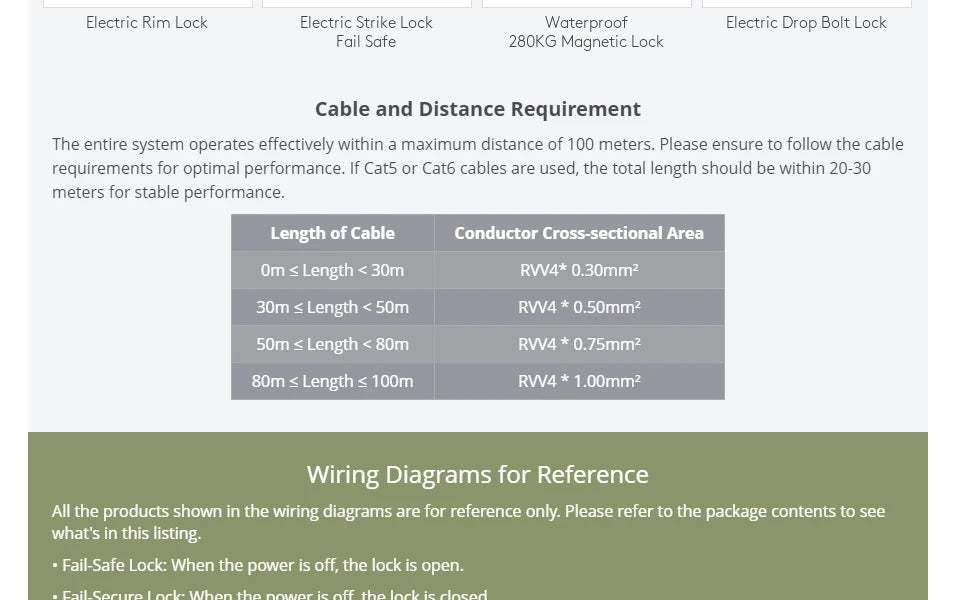This screenshot has height=600, width=953.
Task: Click the Conductor Cross-sectional Area column header
Action: coord(579,233)
